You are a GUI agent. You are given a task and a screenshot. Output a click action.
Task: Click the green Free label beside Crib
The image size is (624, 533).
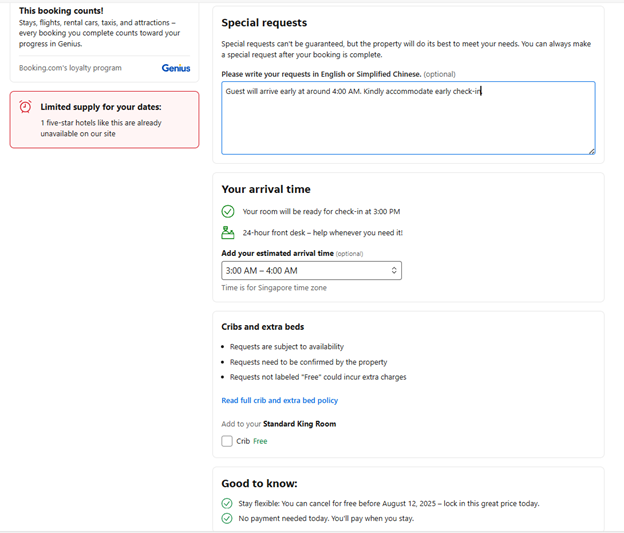pos(260,441)
